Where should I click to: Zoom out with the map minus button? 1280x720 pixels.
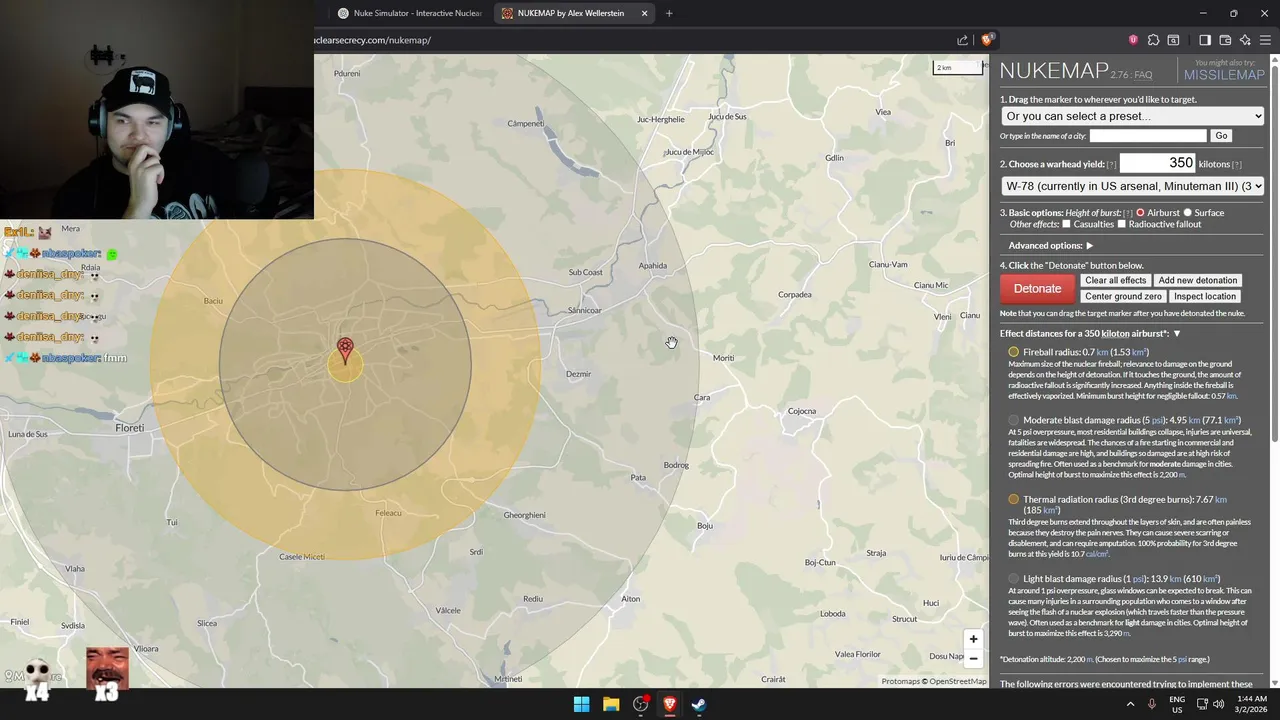973,658
